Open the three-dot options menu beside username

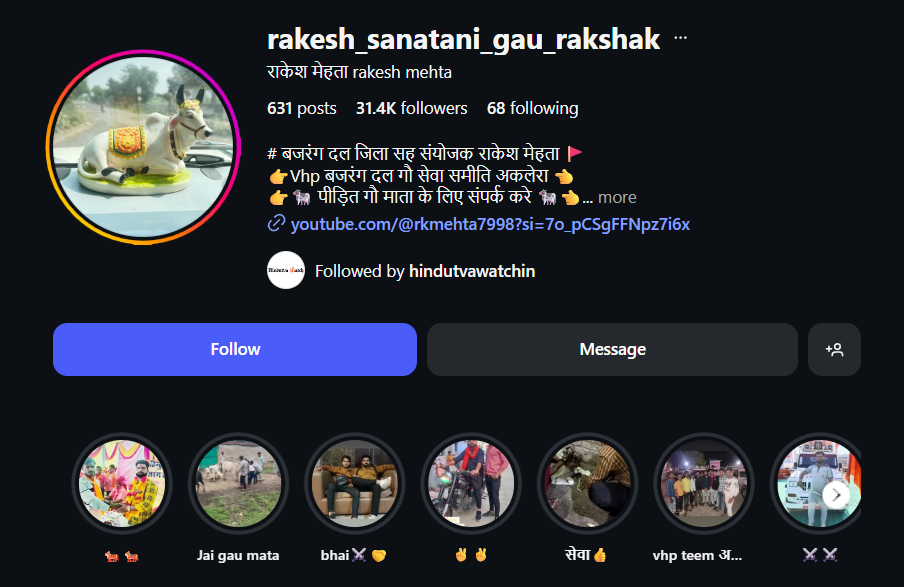click(x=680, y=38)
